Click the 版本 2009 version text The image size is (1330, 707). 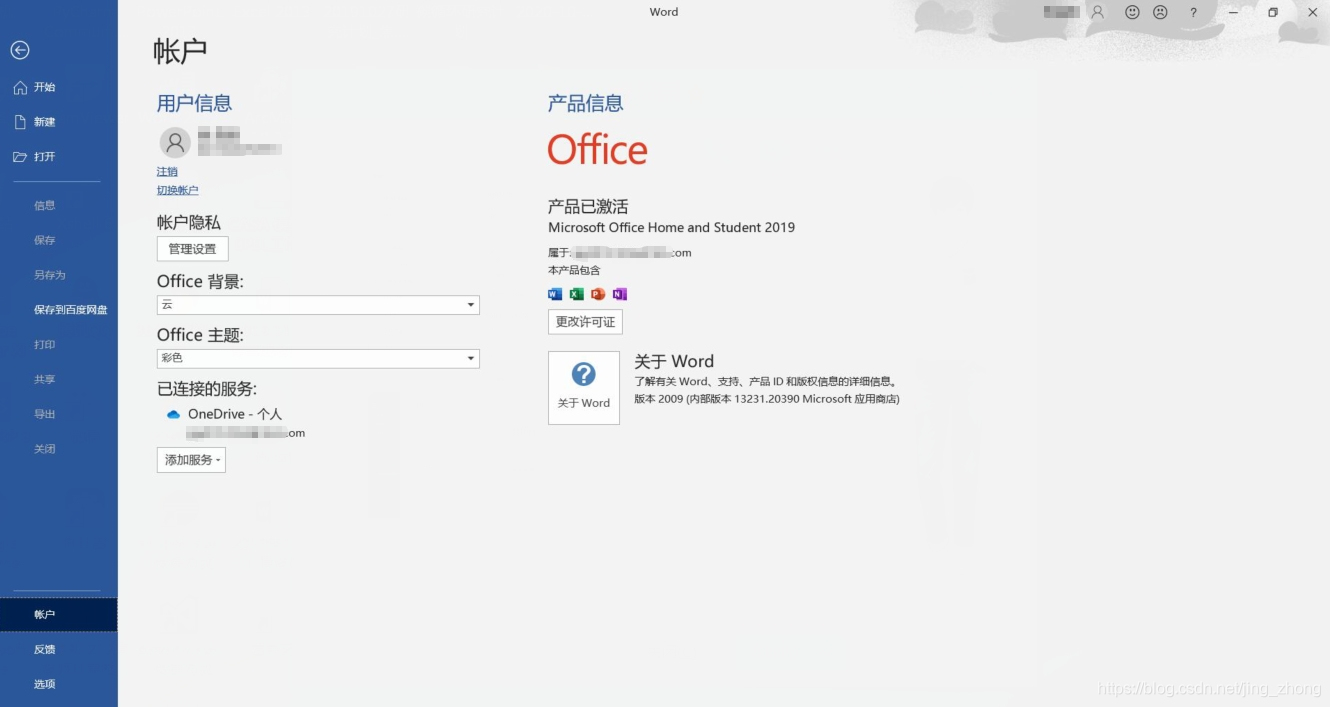[767, 399]
